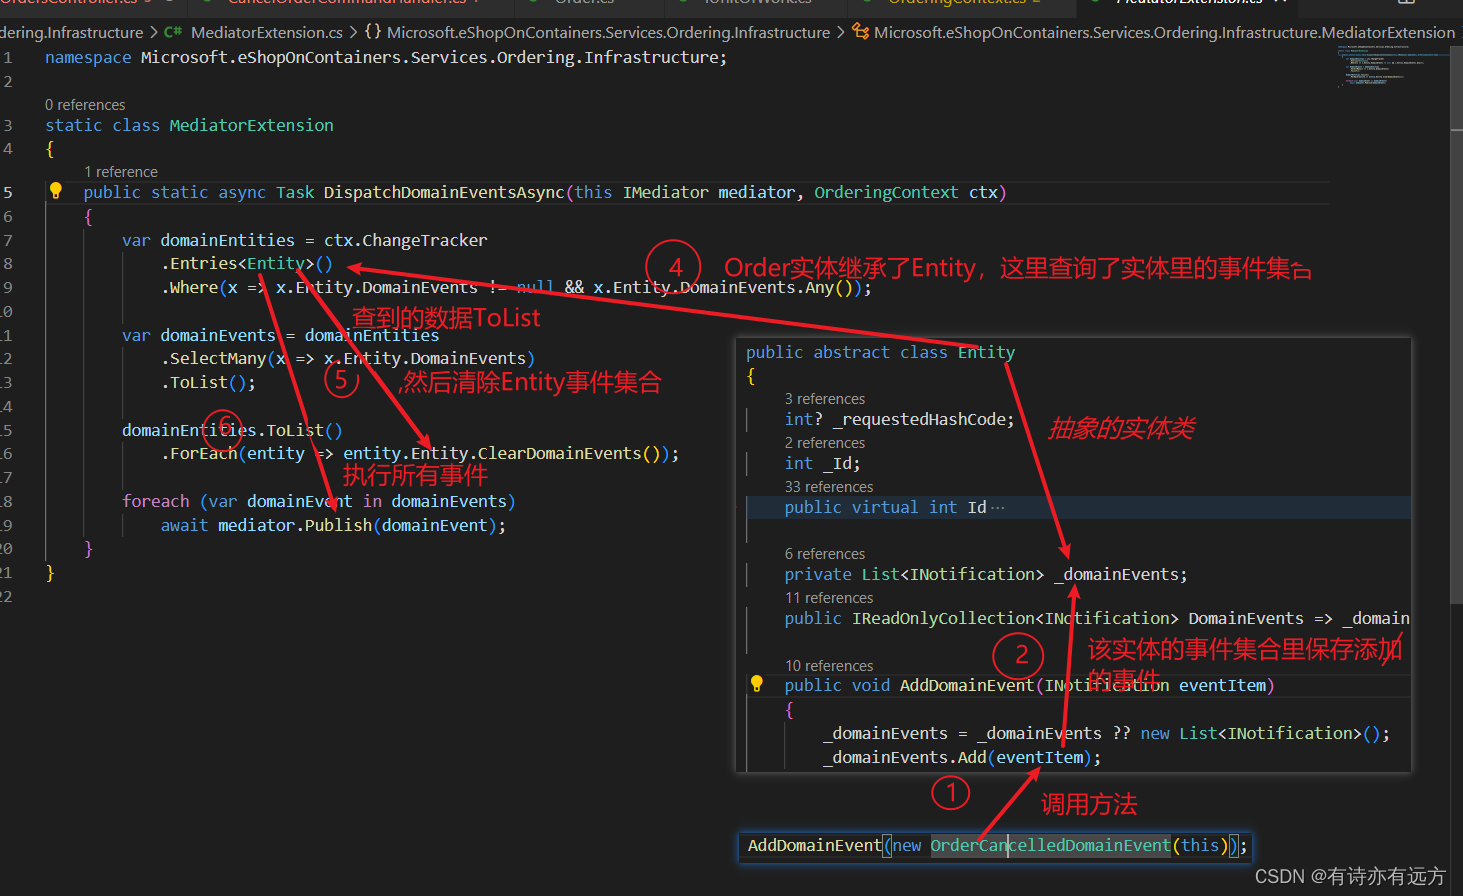Image resolution: width=1463 pixels, height=896 pixels.
Task: Click 'SelectMany' call
Action: (218, 358)
